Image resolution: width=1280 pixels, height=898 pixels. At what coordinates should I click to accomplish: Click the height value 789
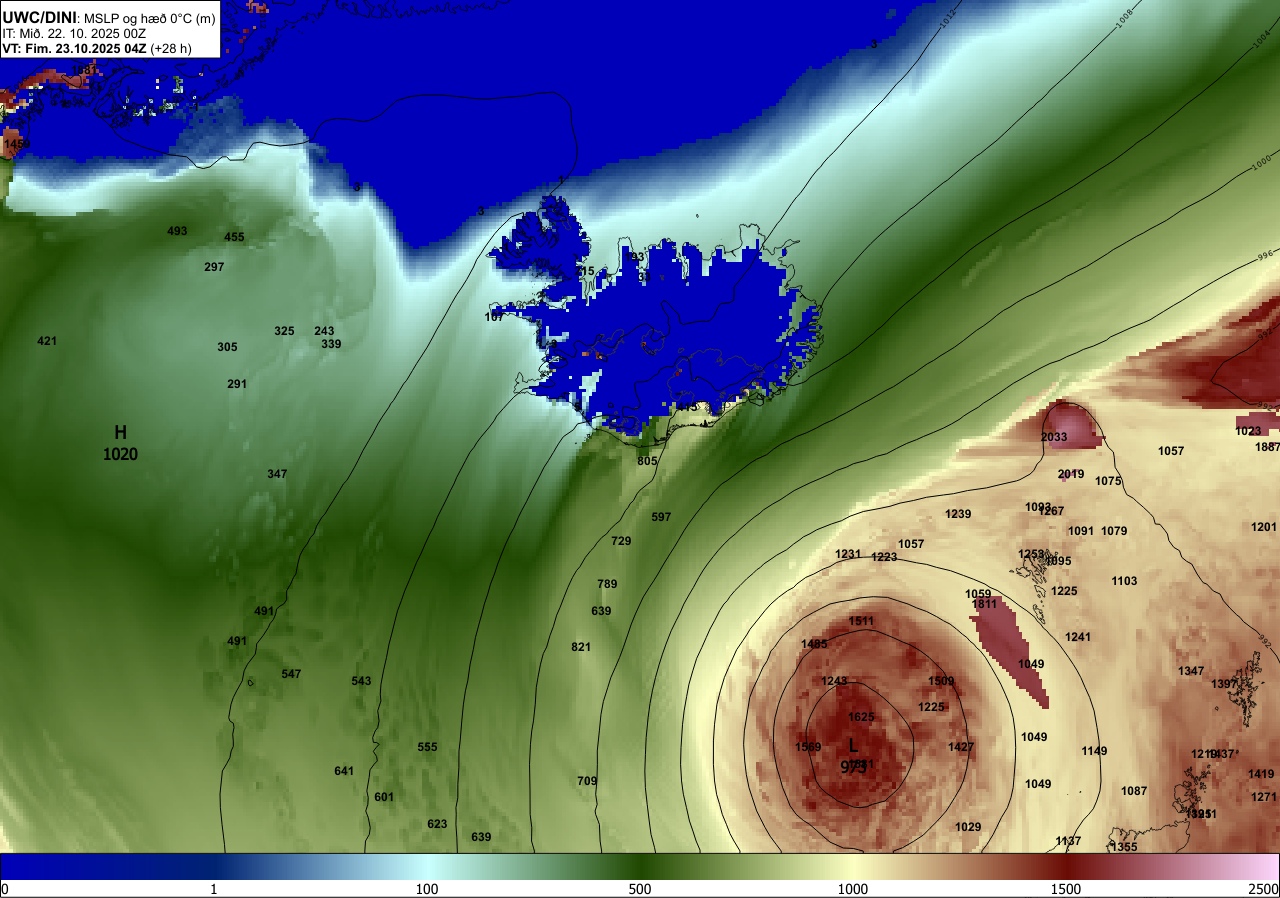[607, 584]
